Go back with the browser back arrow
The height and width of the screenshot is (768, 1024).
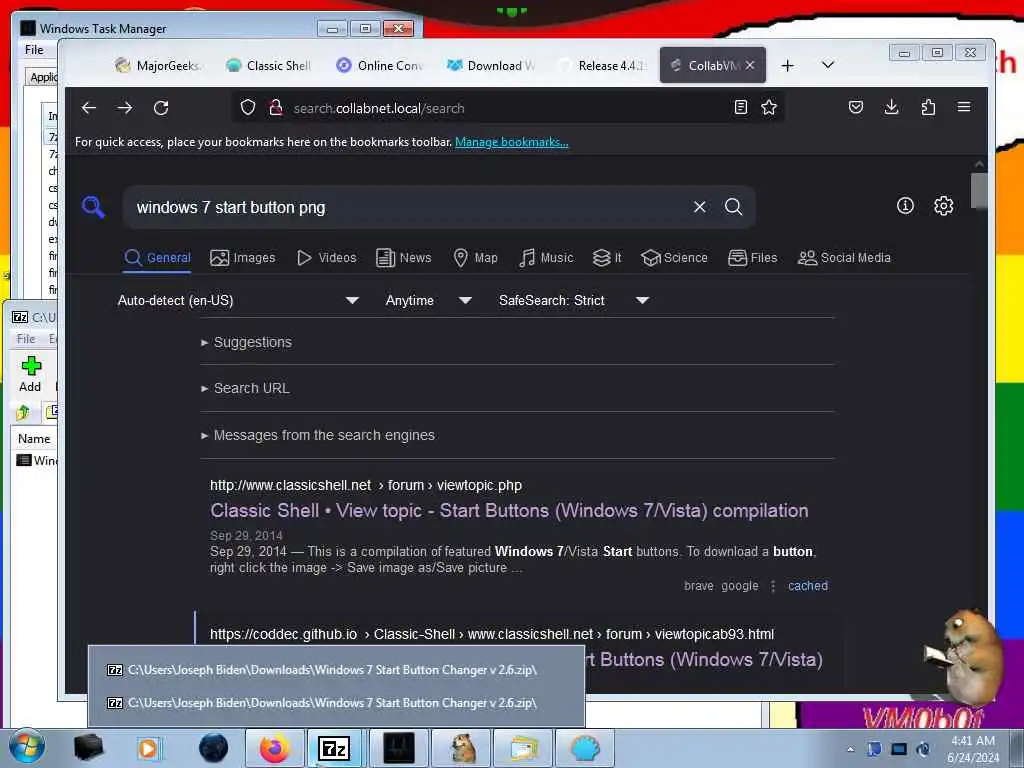coord(89,108)
